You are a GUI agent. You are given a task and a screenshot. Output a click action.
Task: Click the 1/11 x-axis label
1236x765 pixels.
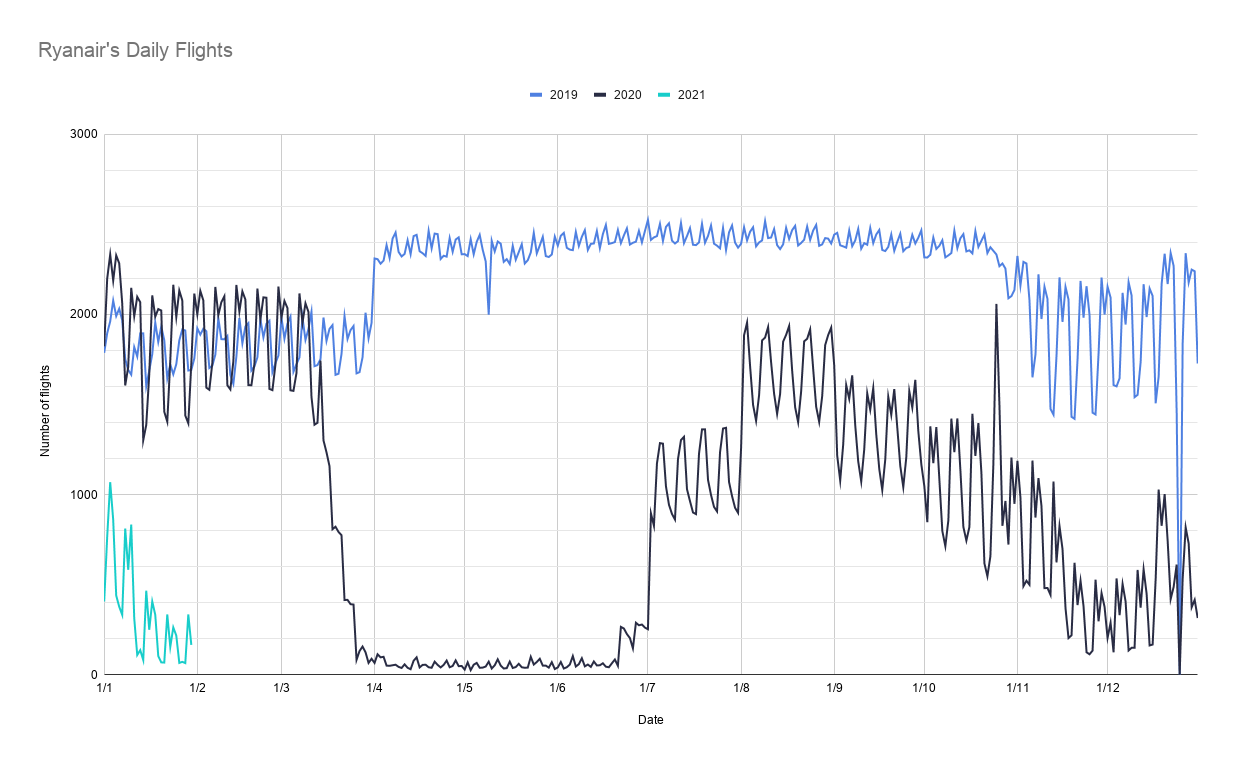[x=1016, y=689]
